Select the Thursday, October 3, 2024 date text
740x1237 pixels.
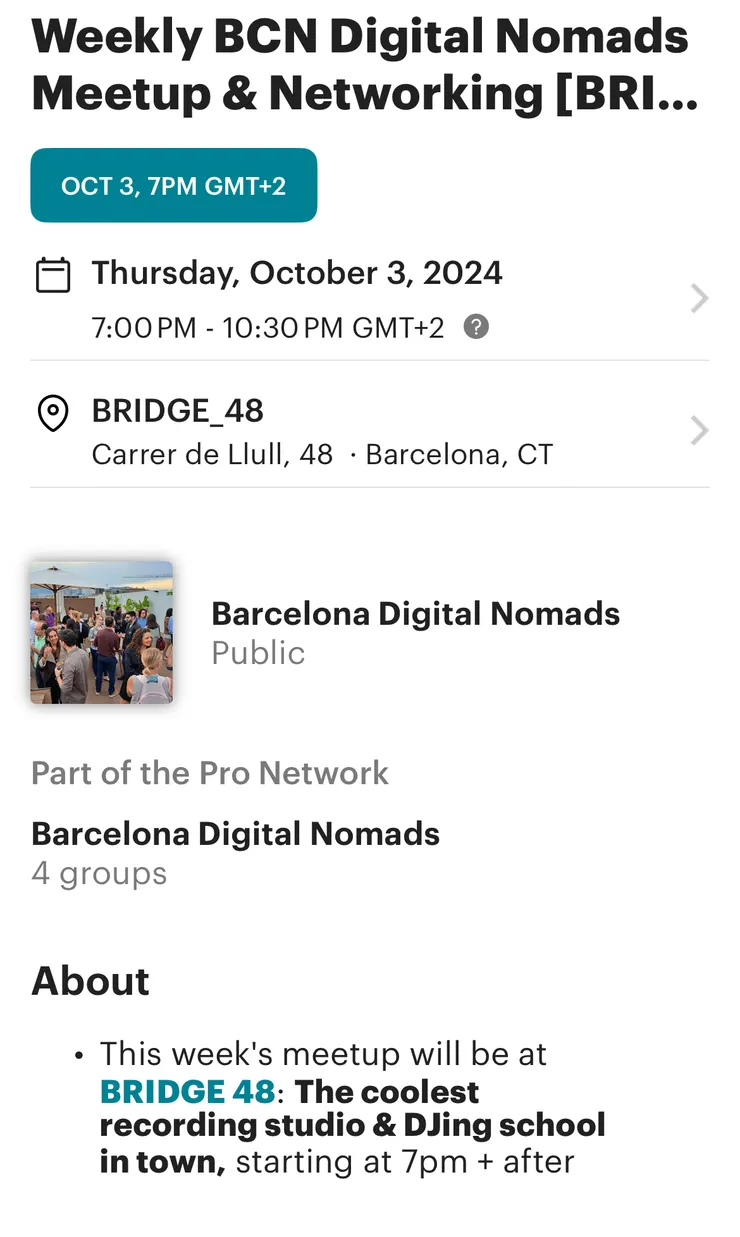[297, 273]
